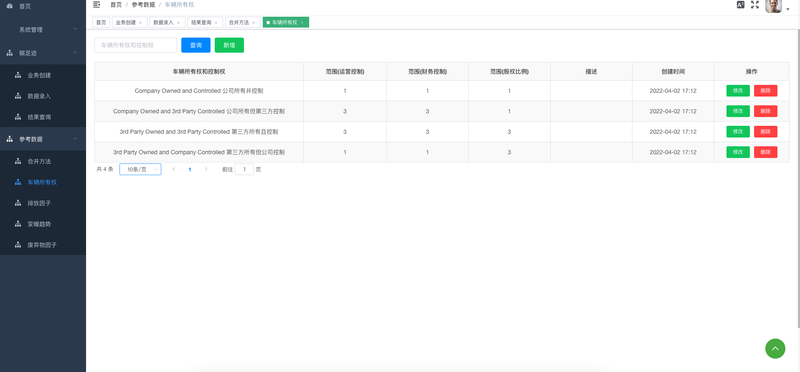
Task: Delete 3rd Party Owned and 3rd Party Controlled row
Action: click(765, 132)
